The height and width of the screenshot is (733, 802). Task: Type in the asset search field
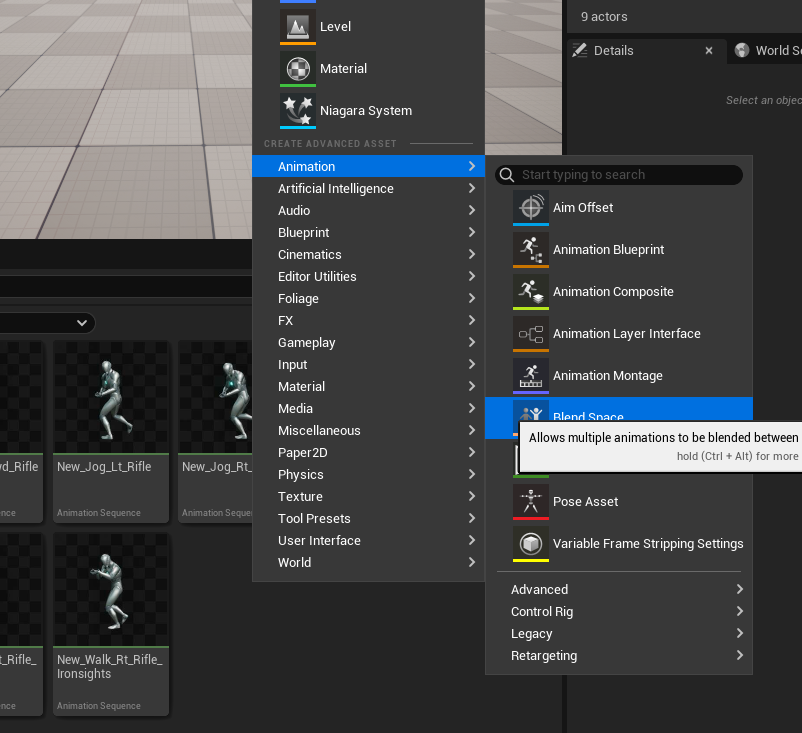[619, 175]
